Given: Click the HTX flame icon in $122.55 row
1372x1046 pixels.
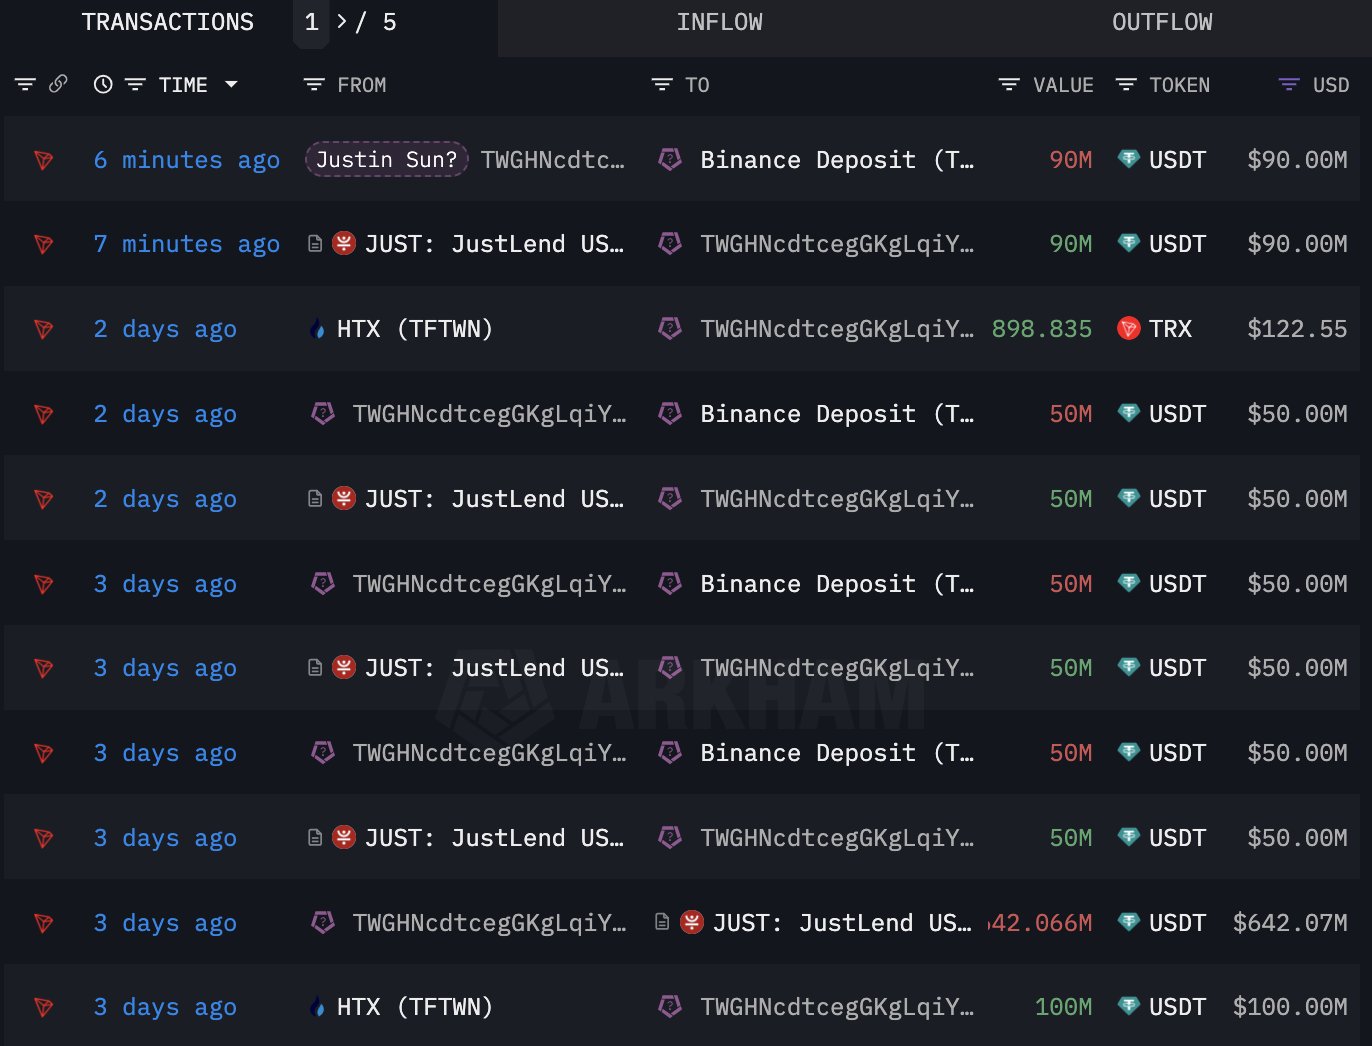Looking at the screenshot, I should click(x=318, y=329).
